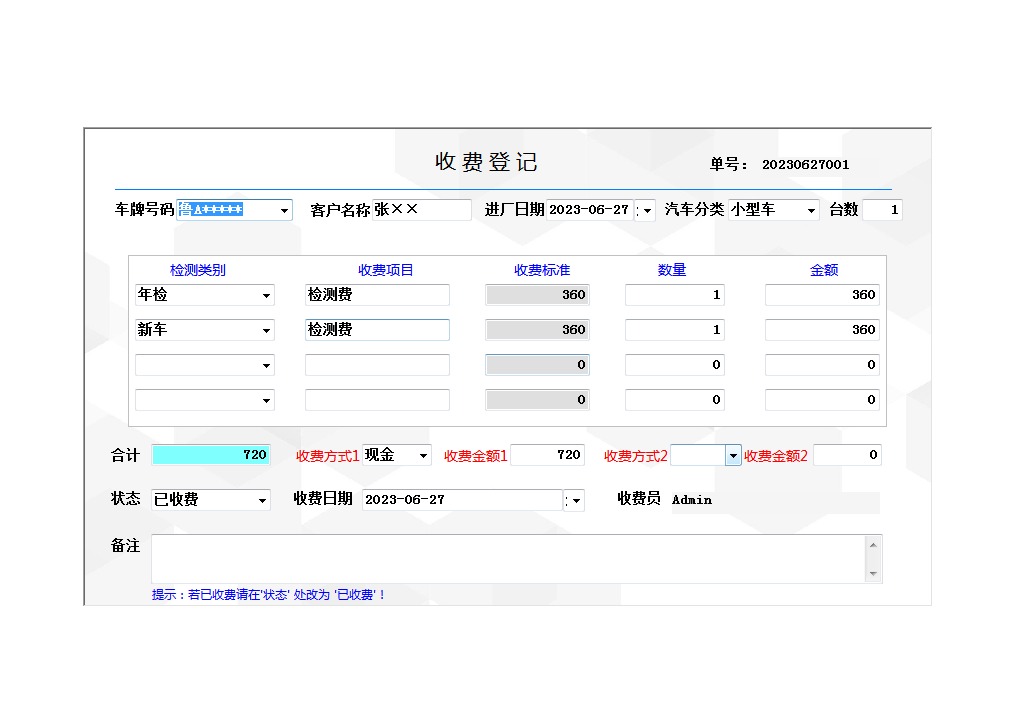Click the 收费项目 field in the 新车 row
This screenshot has height=728, width=1033.
[x=377, y=329]
